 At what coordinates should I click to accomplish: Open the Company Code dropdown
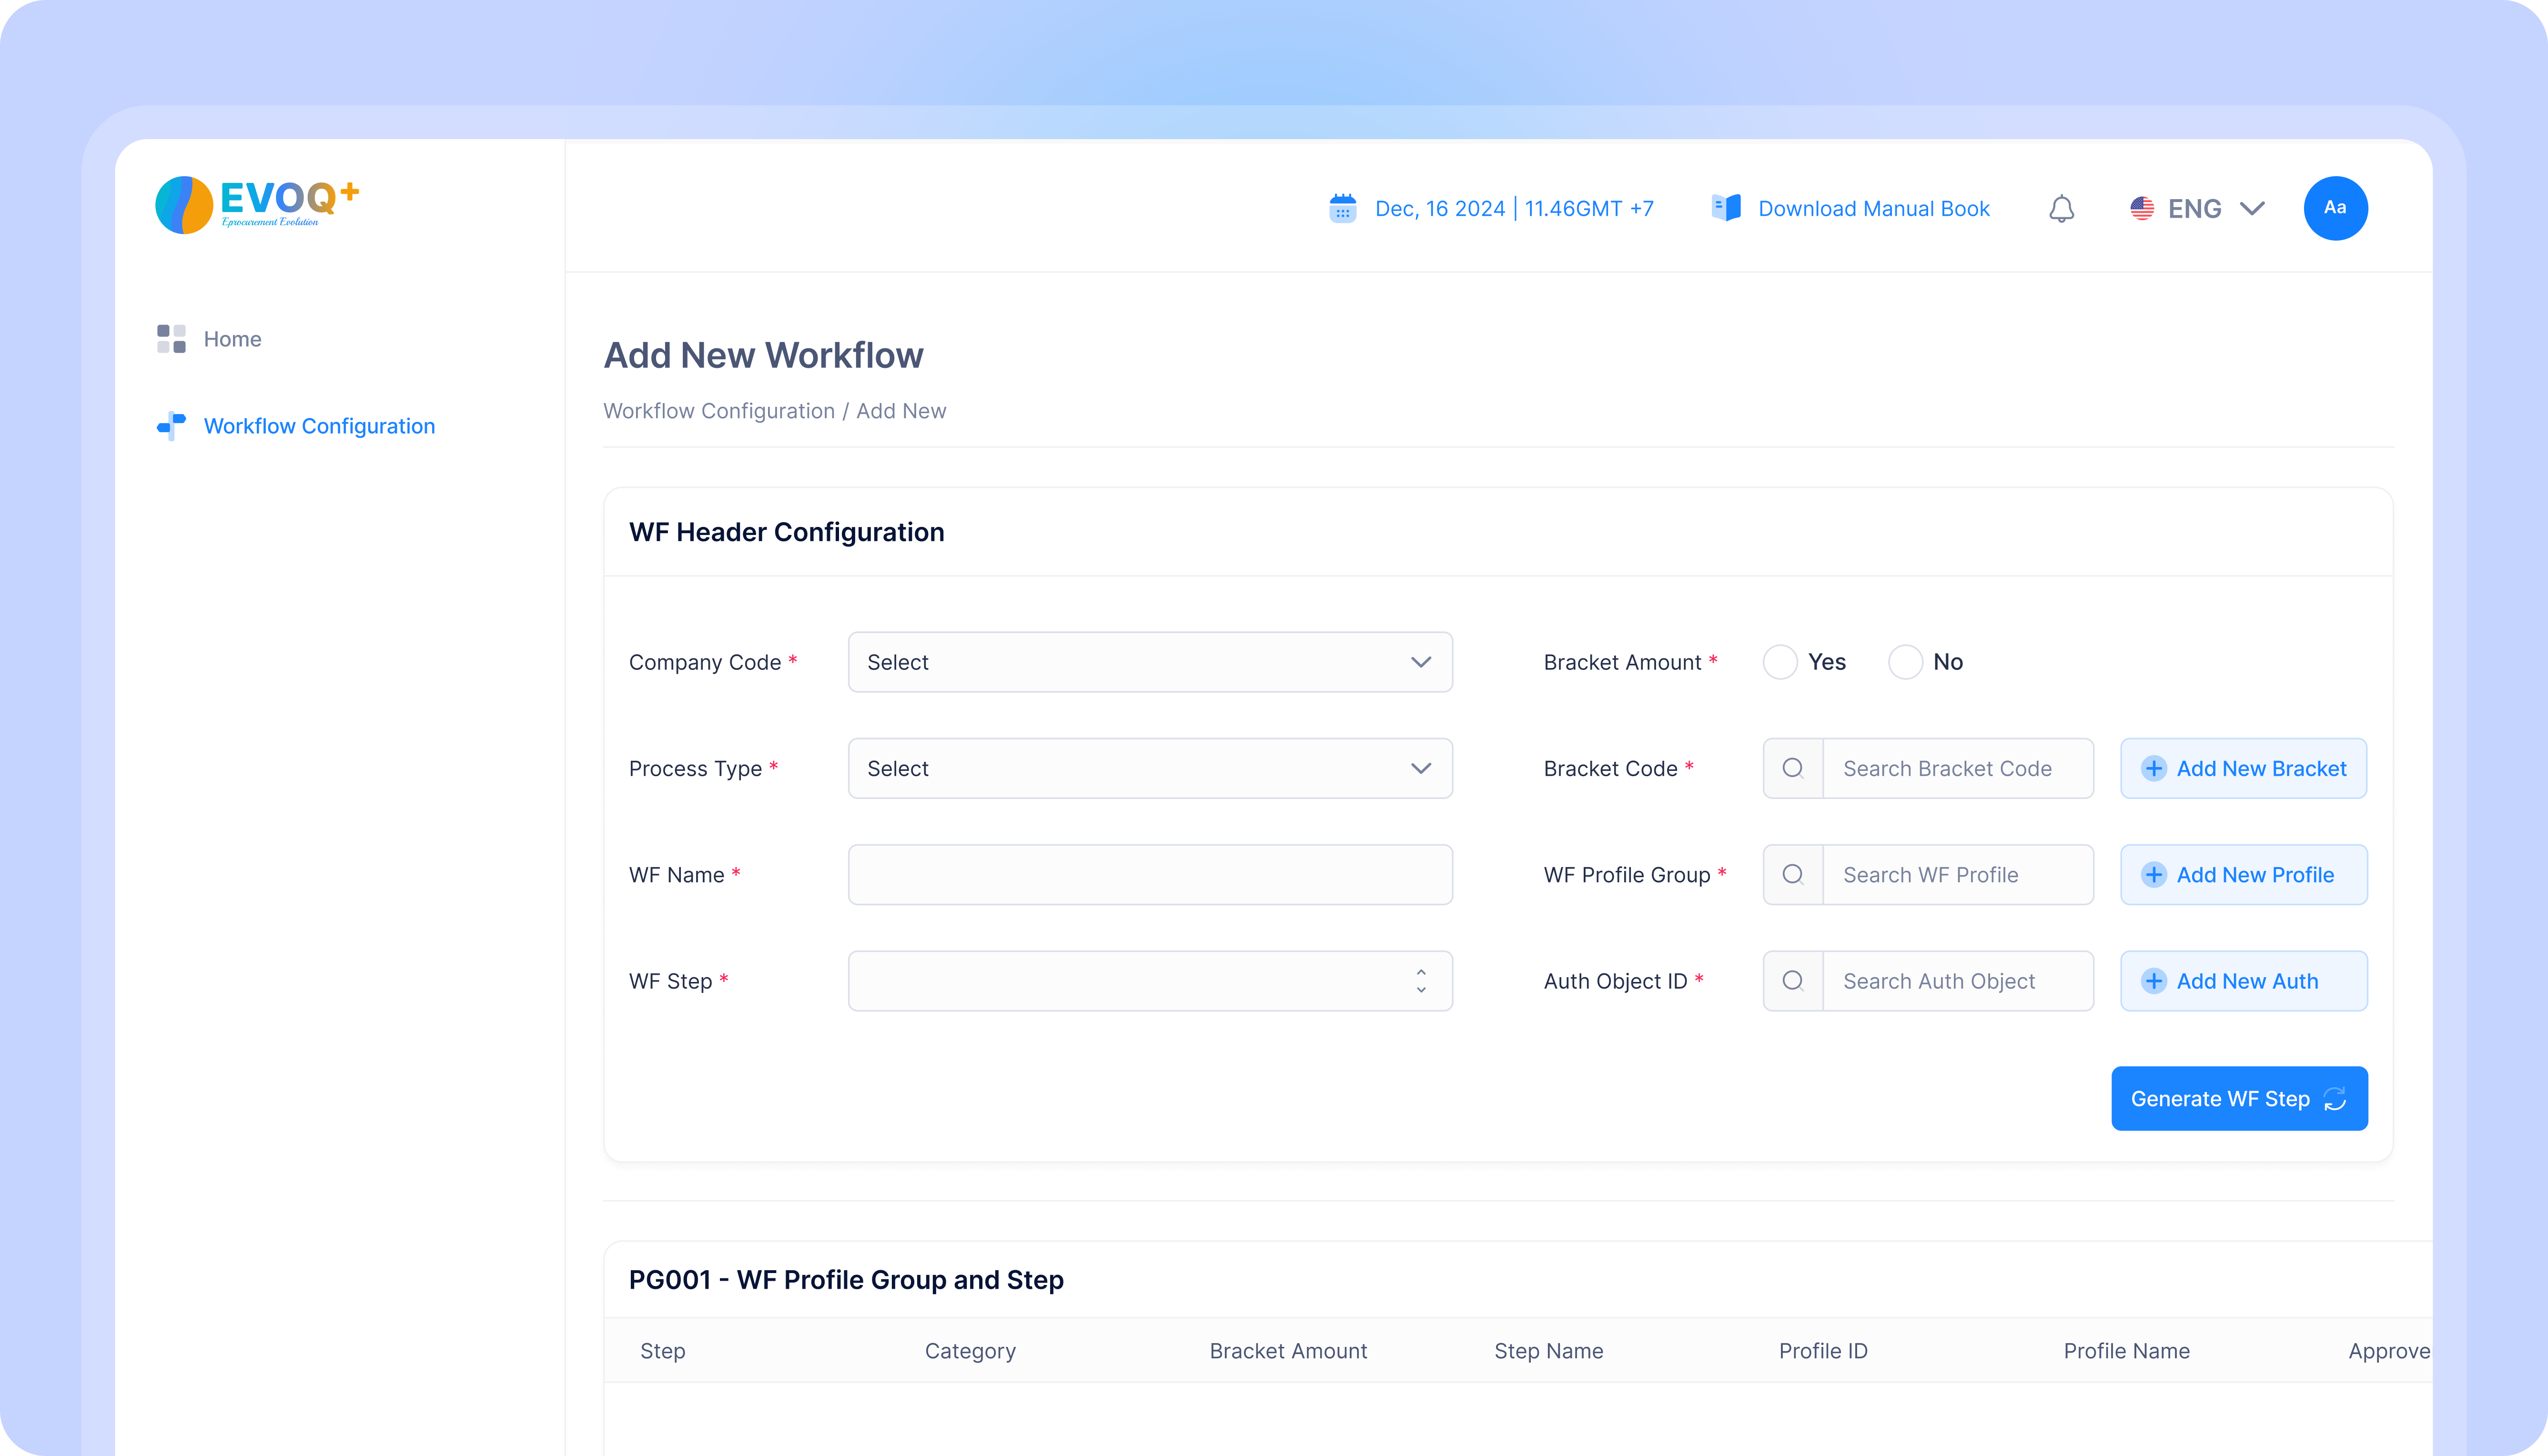1149,662
